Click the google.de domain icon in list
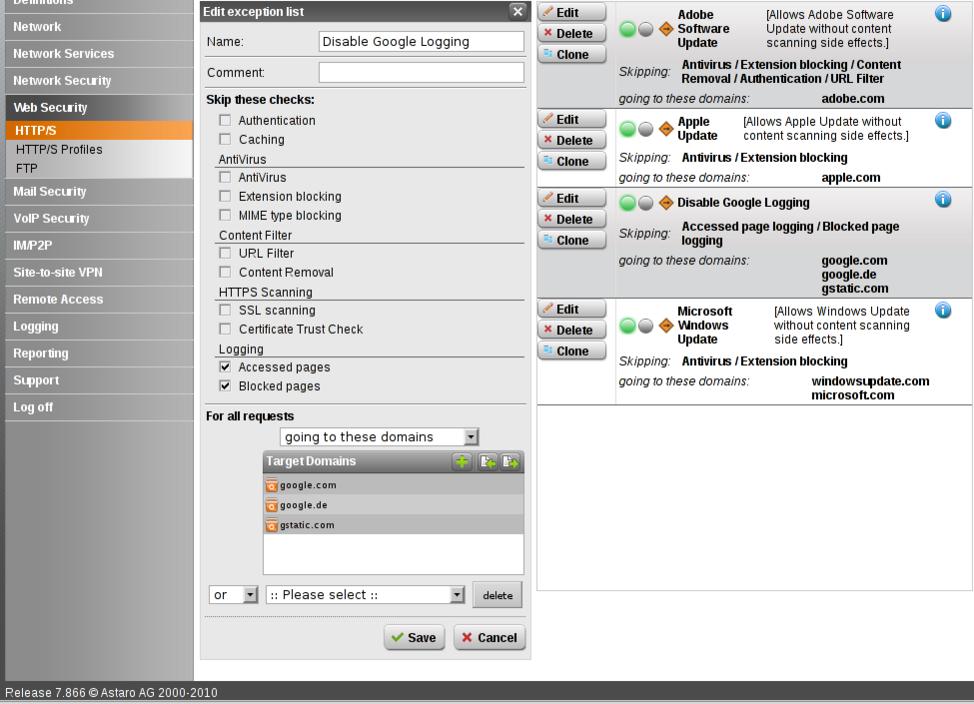 click(271, 505)
